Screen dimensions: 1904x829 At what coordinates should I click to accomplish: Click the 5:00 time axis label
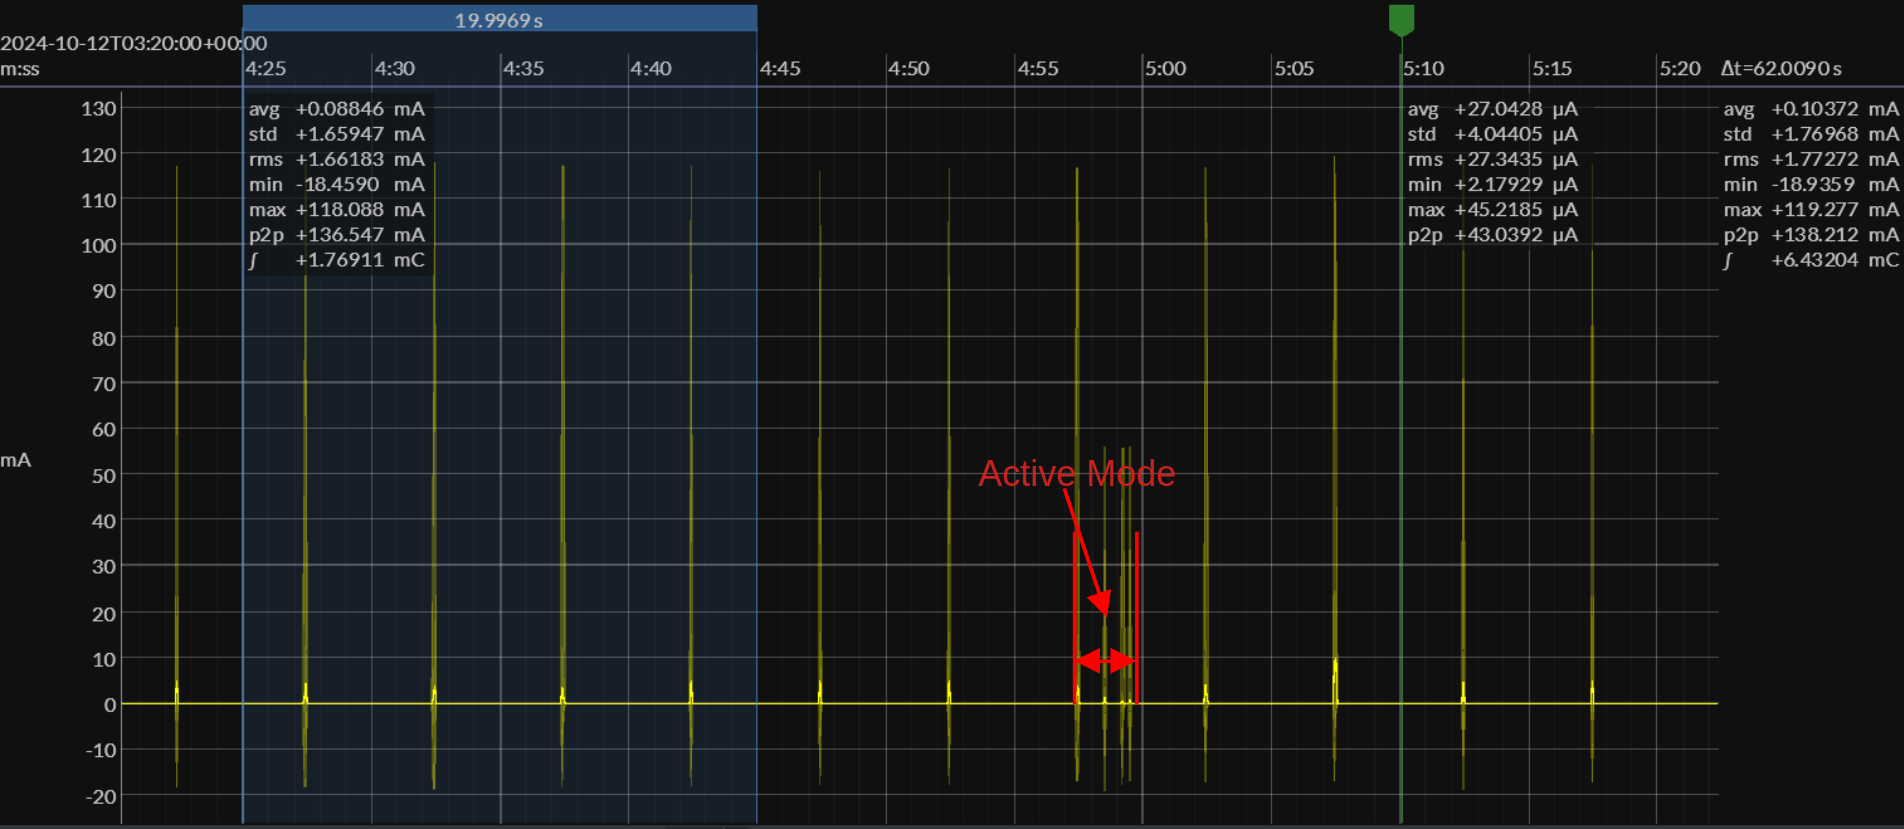[x=1165, y=69]
